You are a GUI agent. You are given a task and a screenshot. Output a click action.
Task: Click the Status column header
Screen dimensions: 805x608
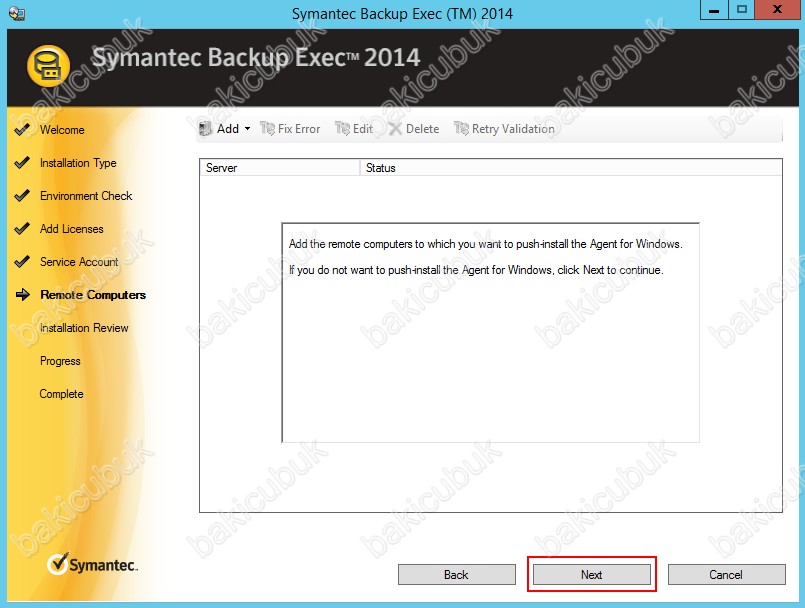571,168
